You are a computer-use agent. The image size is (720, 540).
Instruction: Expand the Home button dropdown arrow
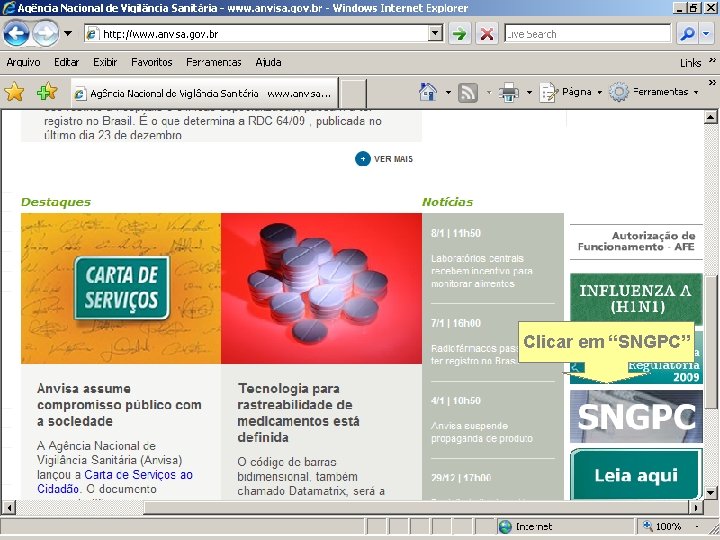pyautogui.click(x=448, y=92)
